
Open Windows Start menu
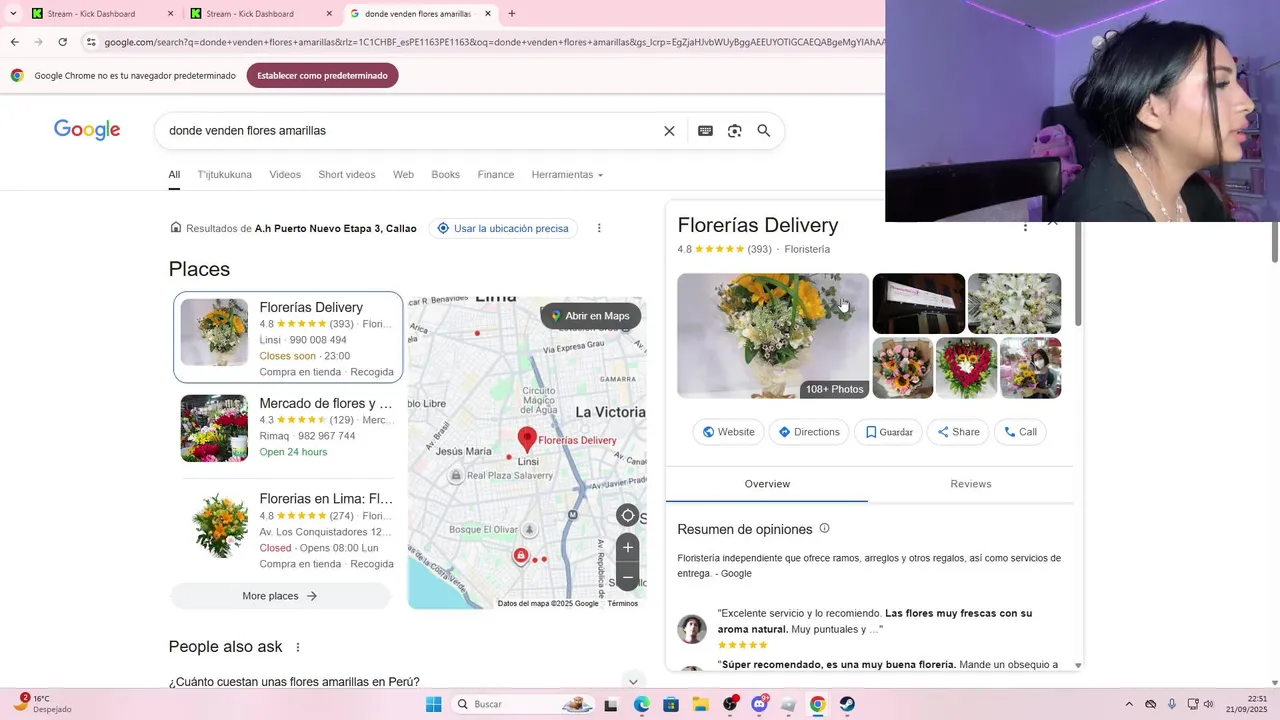(433, 704)
